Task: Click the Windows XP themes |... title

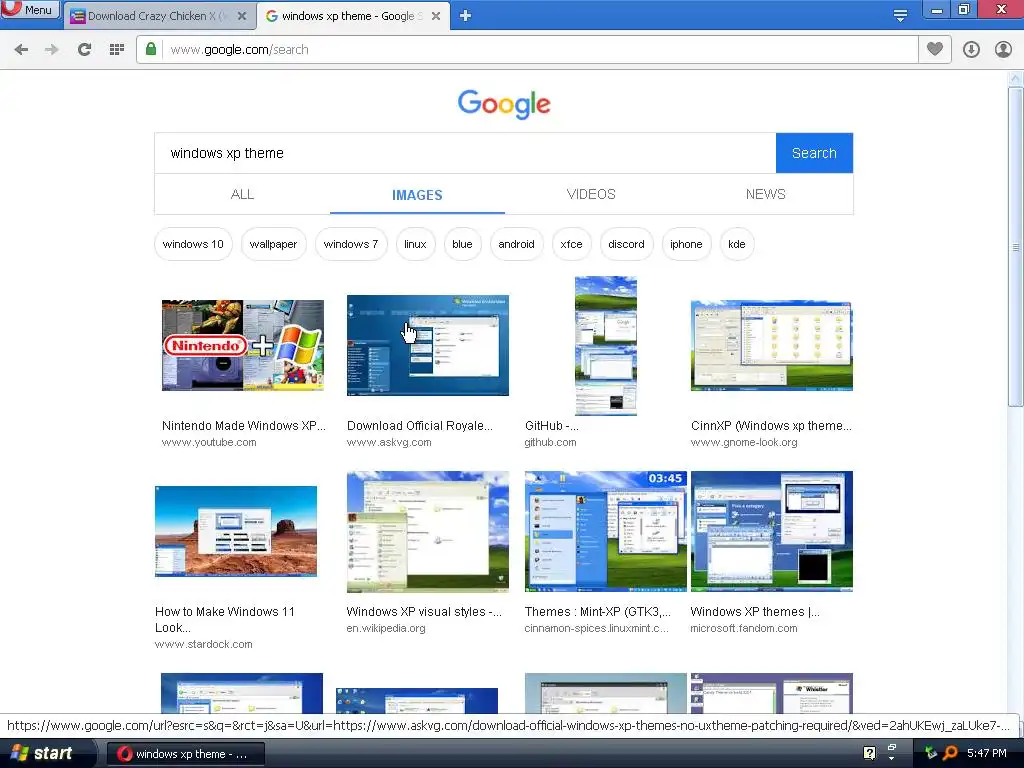Action: 755,612
